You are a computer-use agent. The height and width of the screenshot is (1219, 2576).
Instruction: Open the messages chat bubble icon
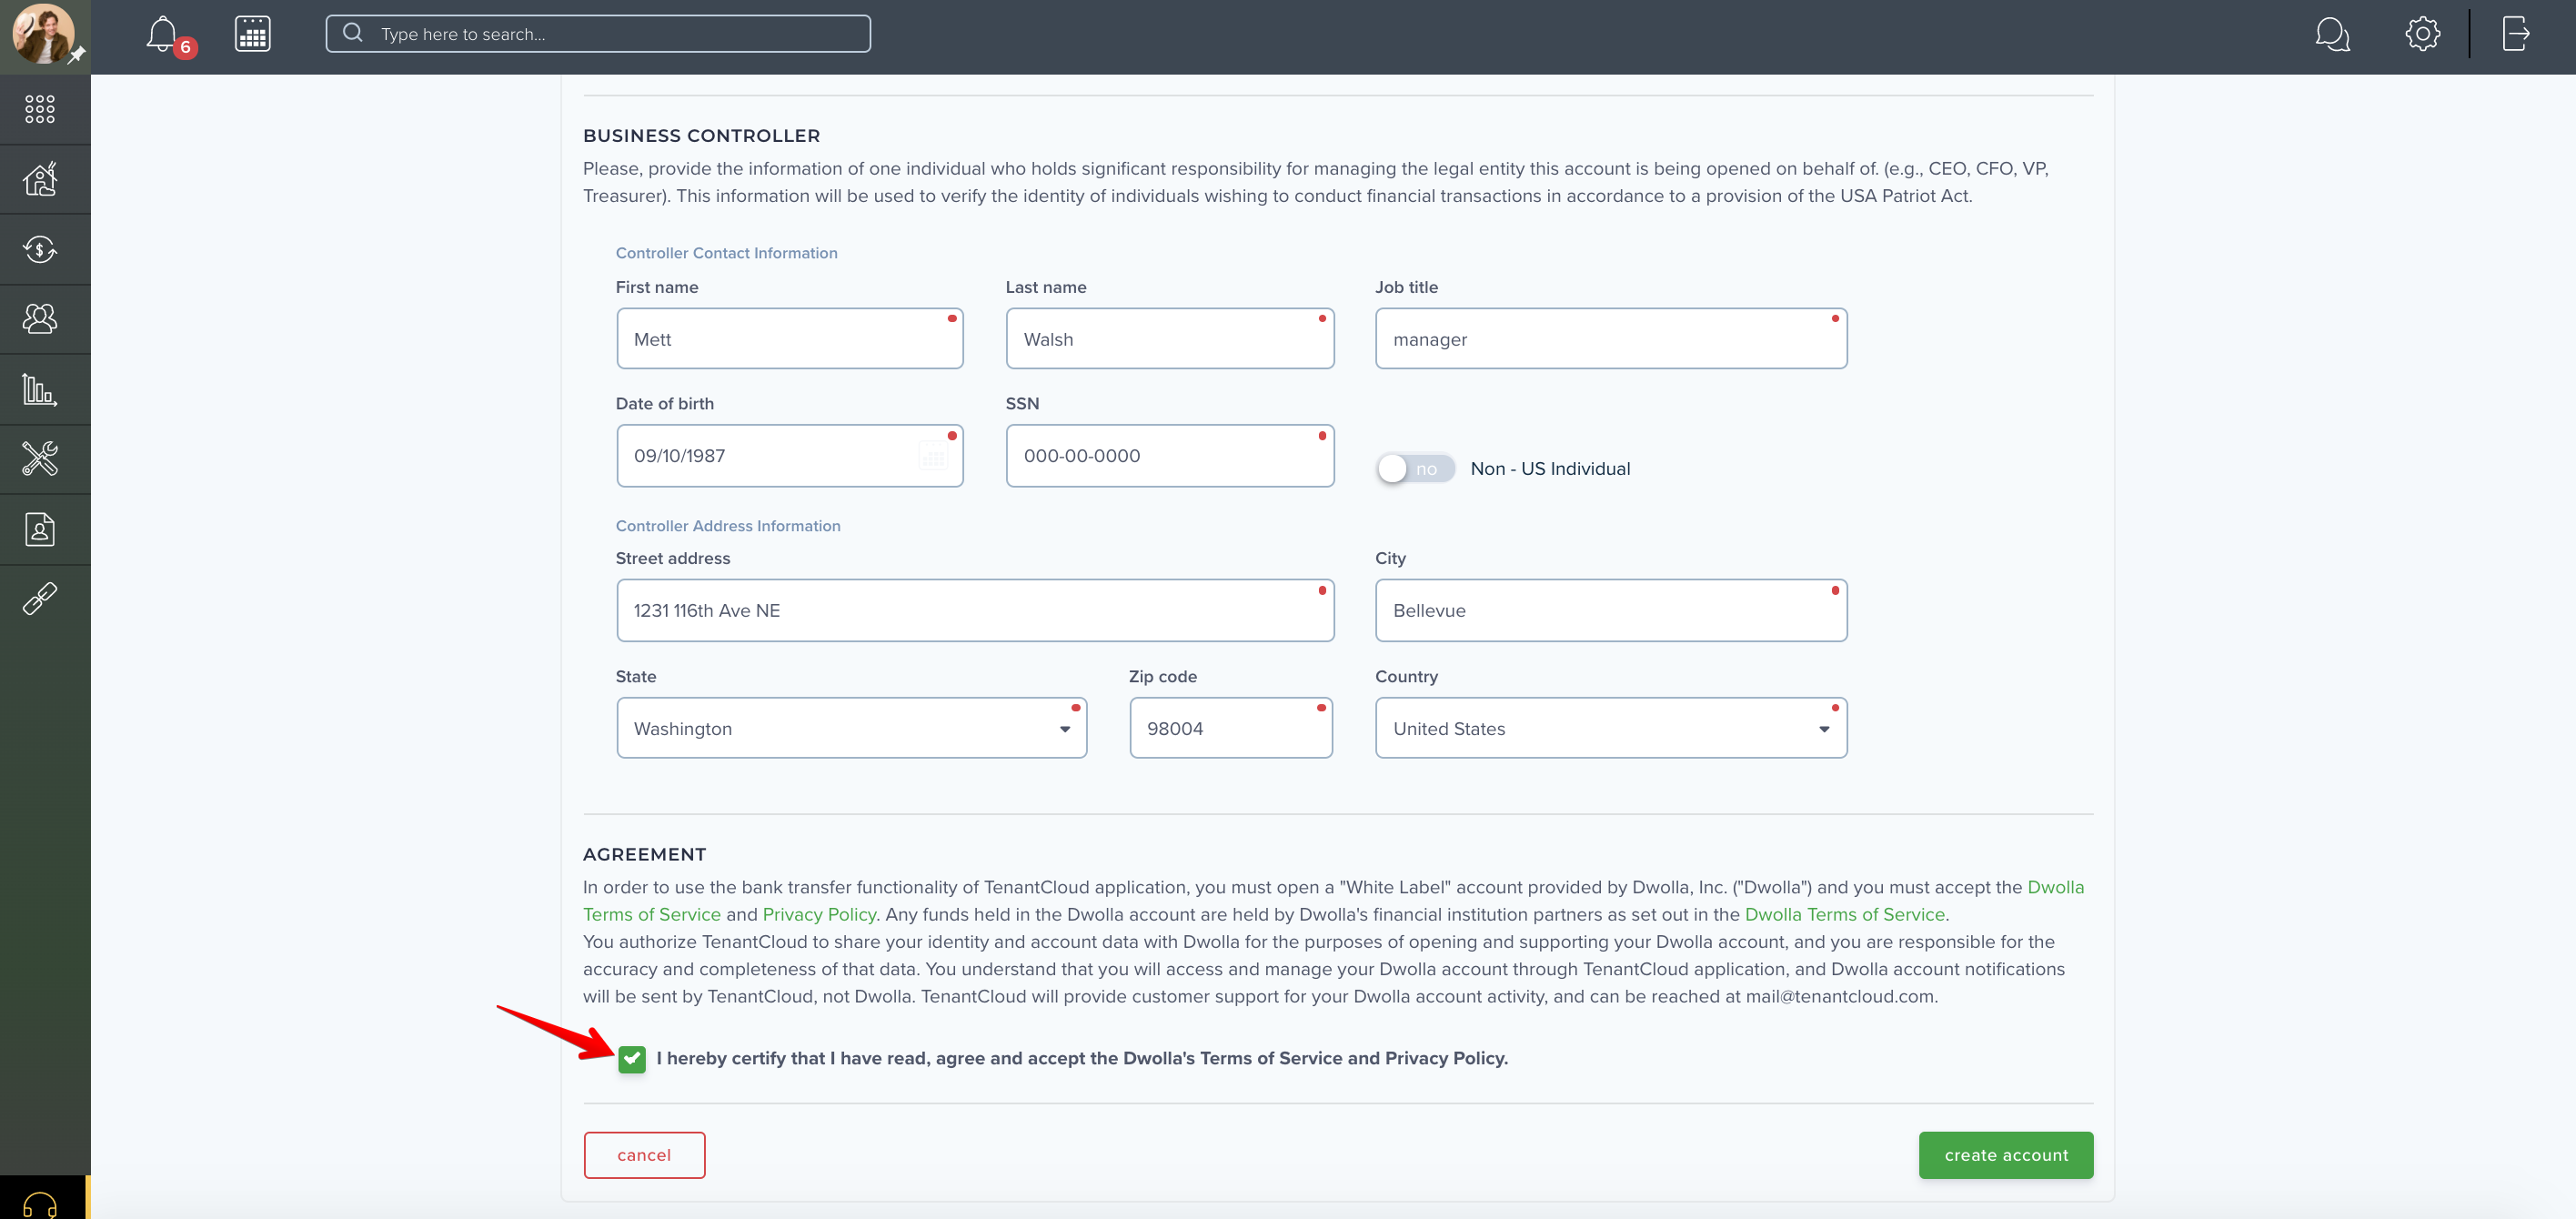[2332, 34]
